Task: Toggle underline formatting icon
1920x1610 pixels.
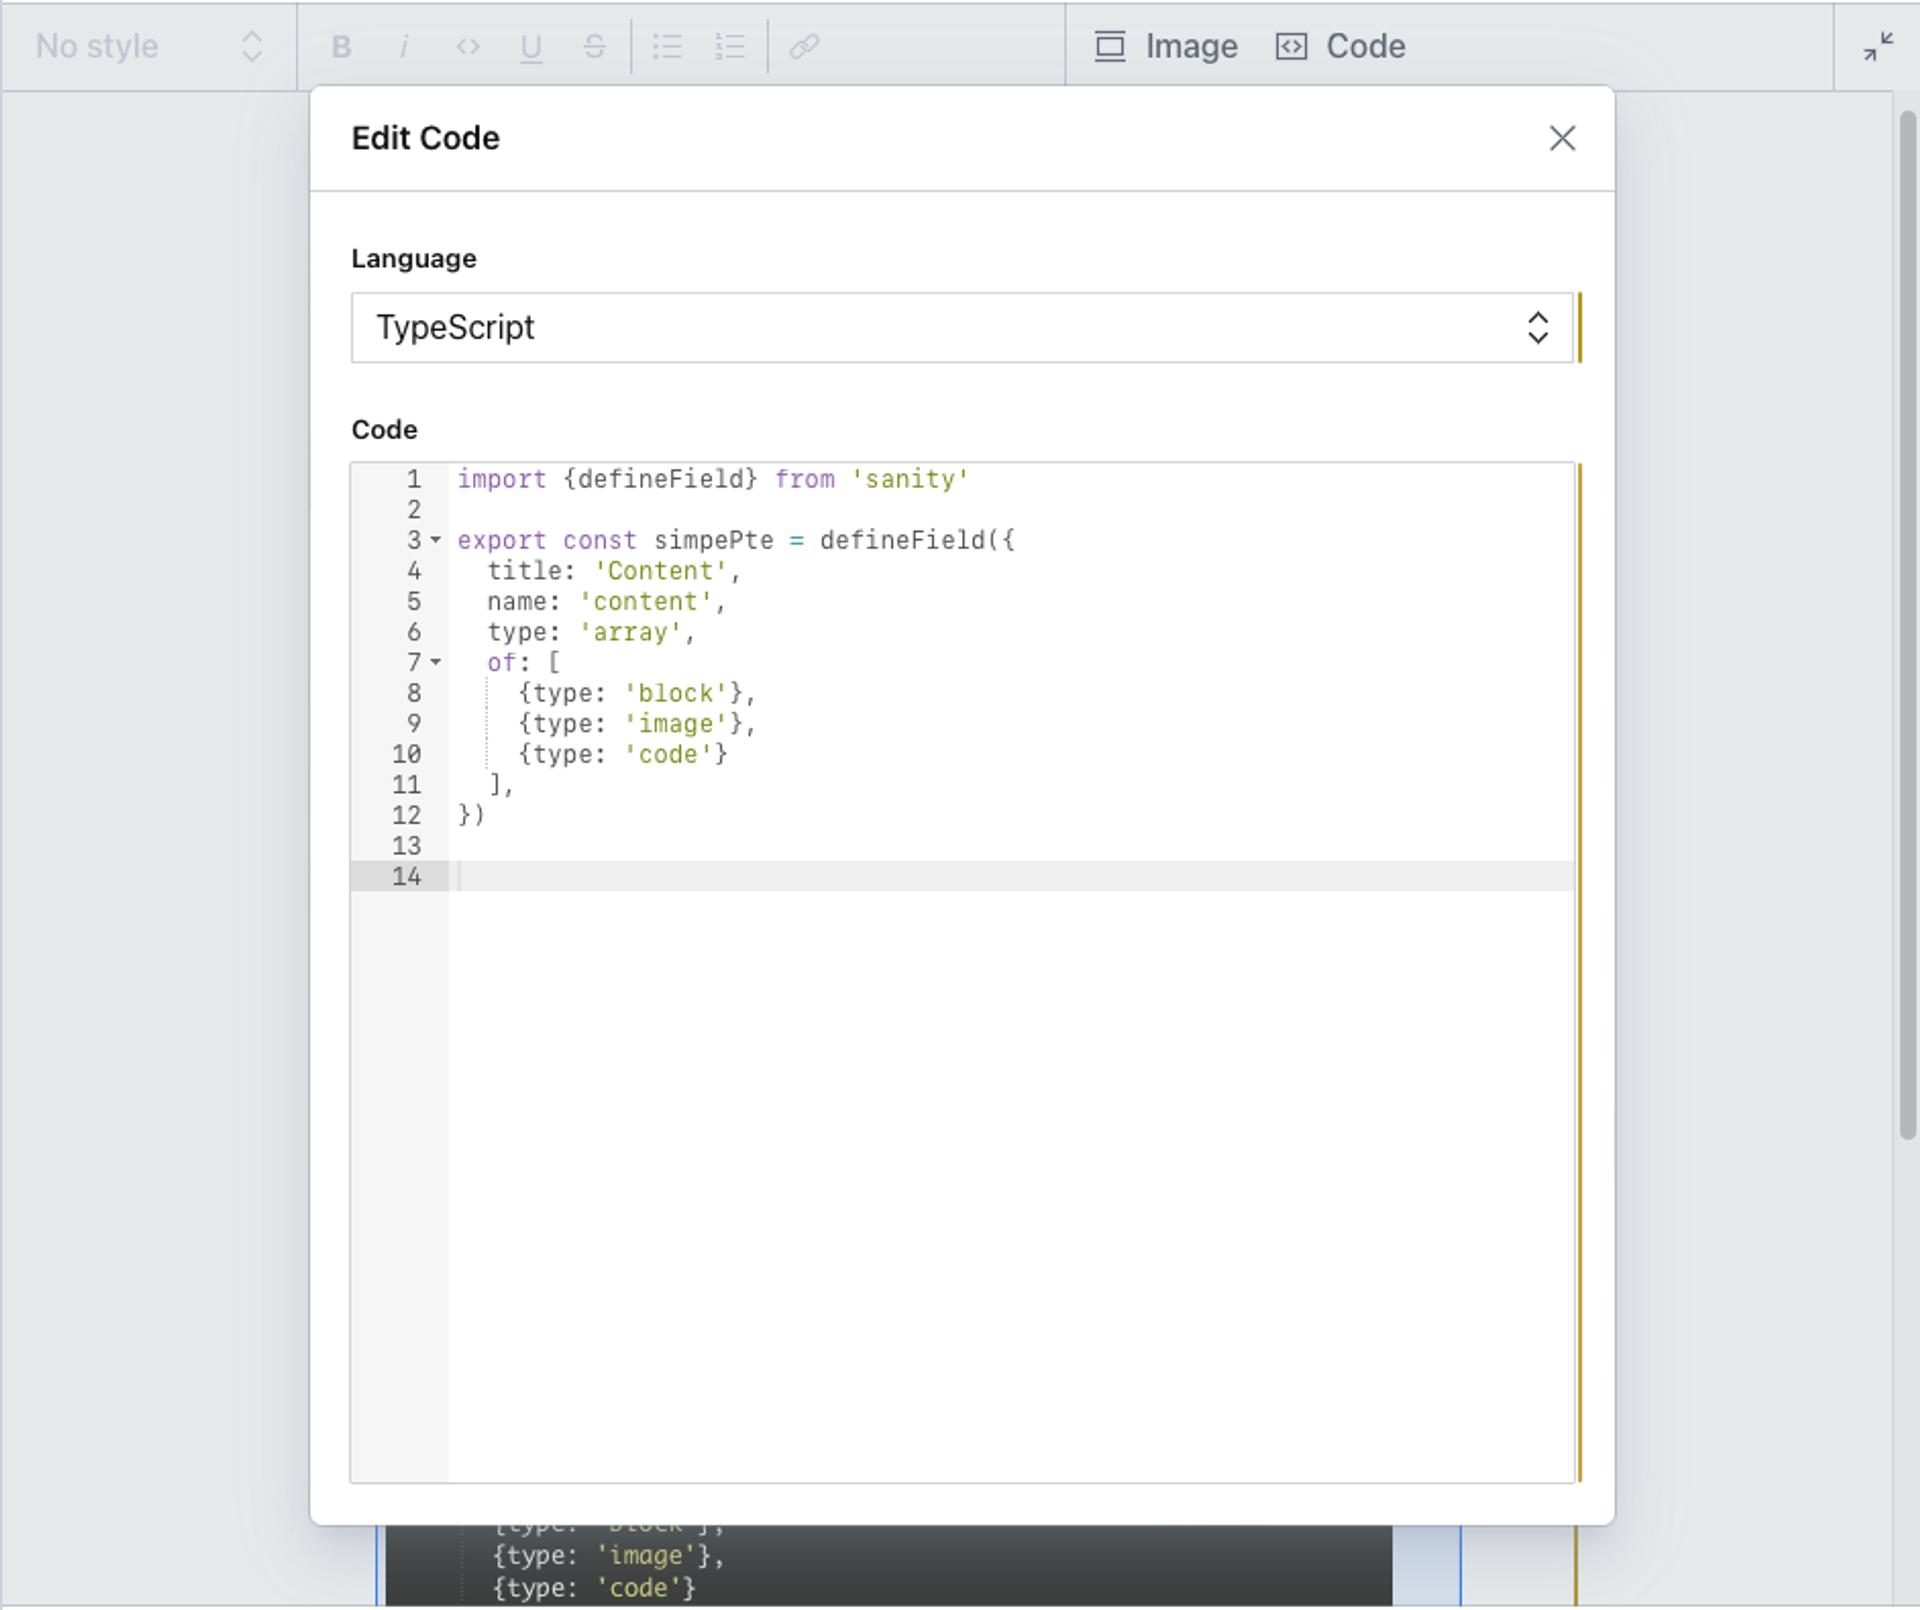Action: point(531,47)
